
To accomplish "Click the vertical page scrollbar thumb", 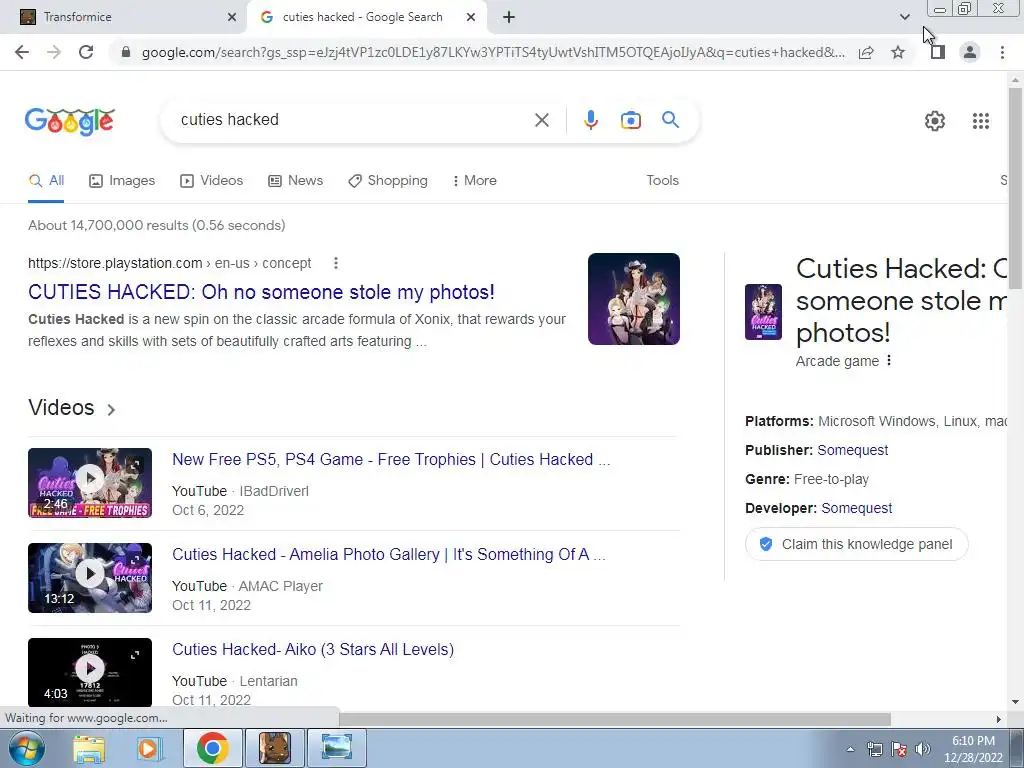I will pyautogui.click(x=1015, y=187).
